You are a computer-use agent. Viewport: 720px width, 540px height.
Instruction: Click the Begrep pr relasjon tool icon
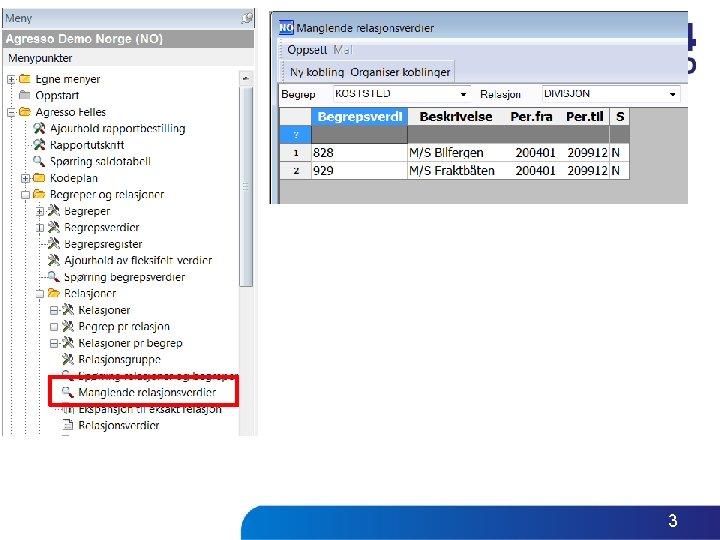[68, 326]
